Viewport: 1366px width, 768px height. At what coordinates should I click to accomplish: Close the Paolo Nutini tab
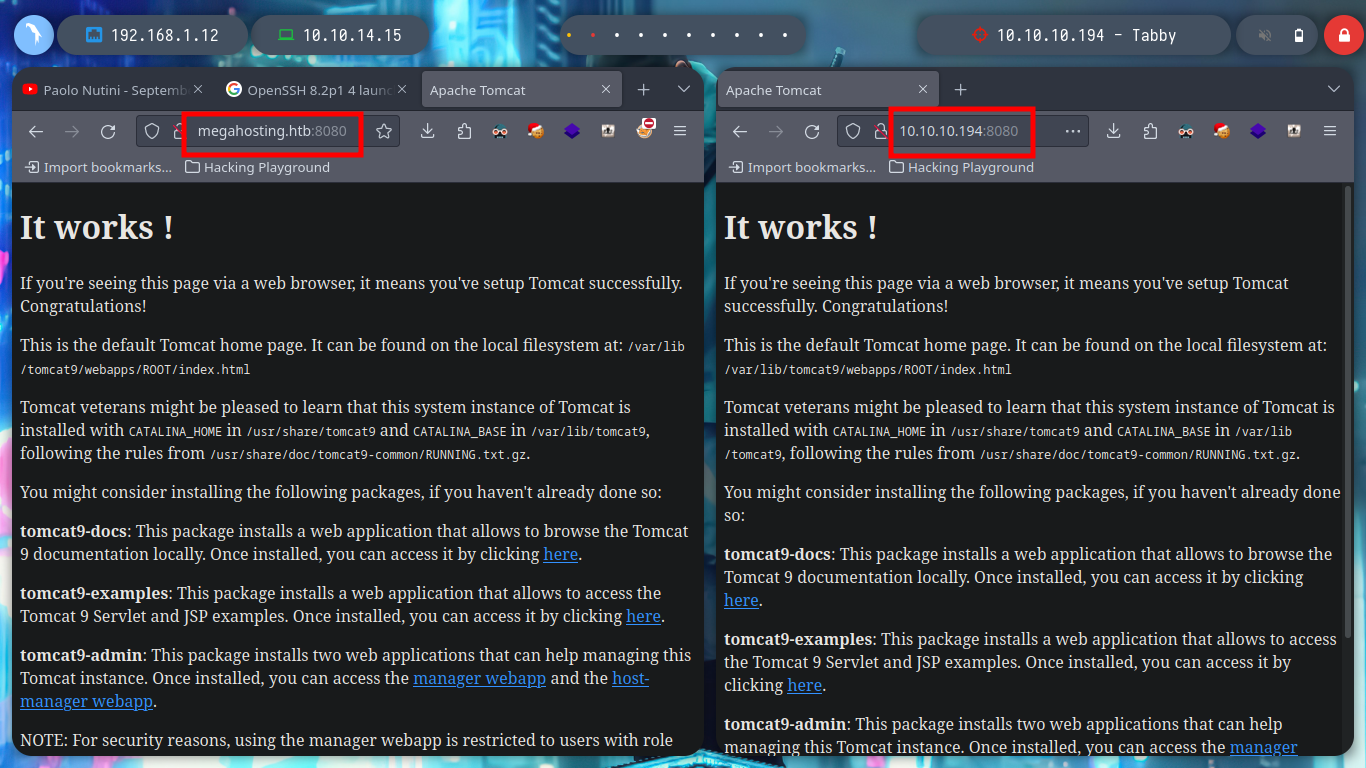click(x=197, y=90)
